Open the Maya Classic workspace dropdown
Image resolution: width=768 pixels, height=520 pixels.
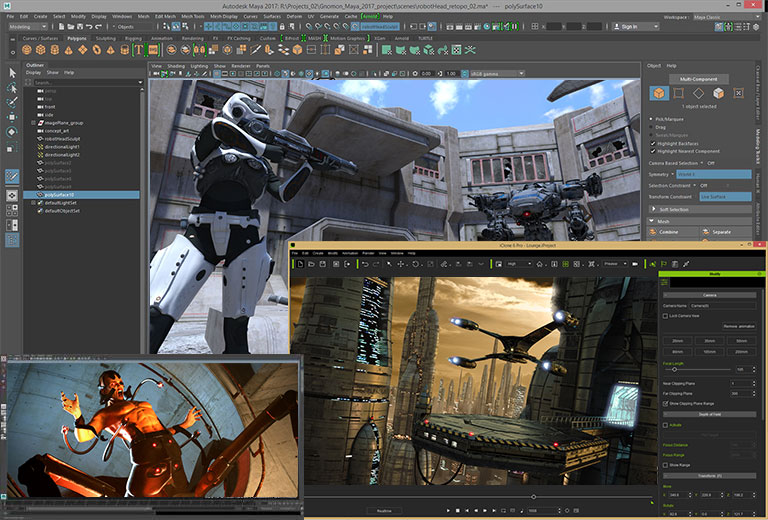[726, 17]
